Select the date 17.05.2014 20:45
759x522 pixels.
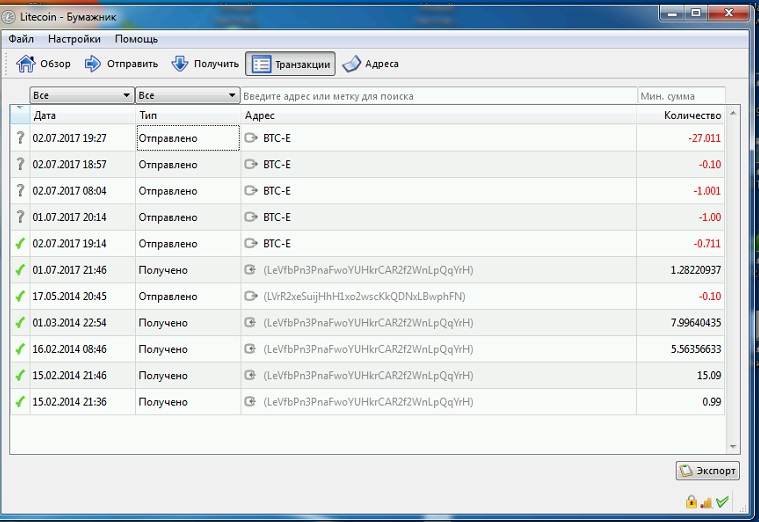coord(69,296)
